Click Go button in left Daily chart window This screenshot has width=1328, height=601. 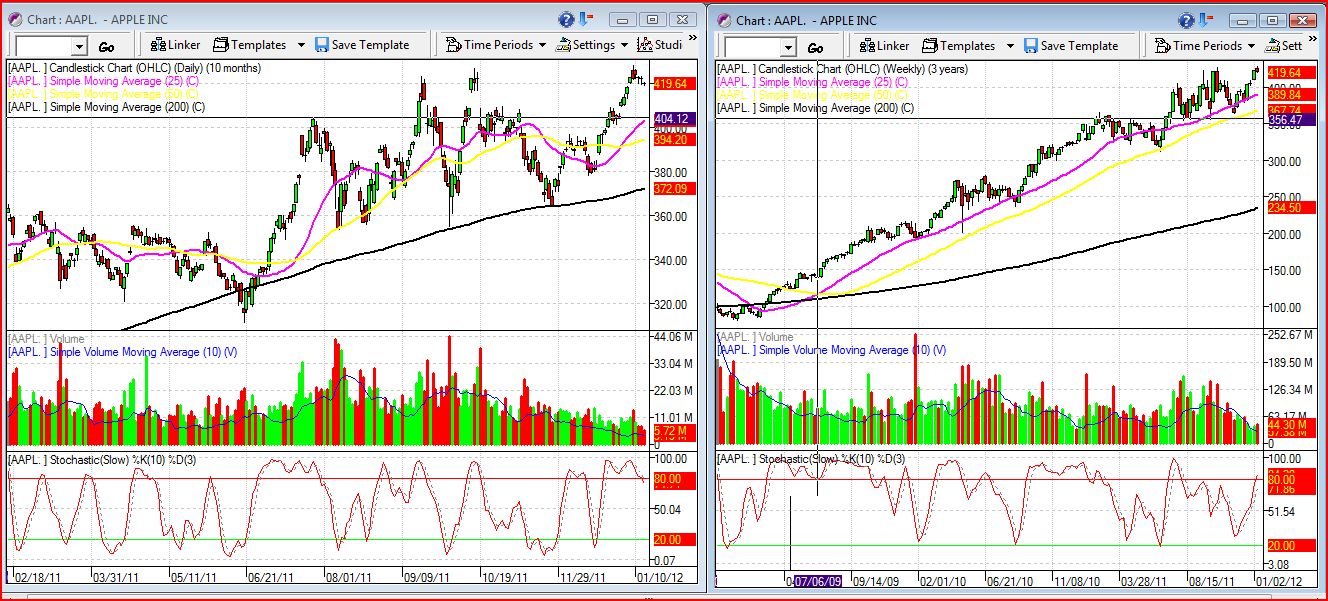click(x=107, y=46)
